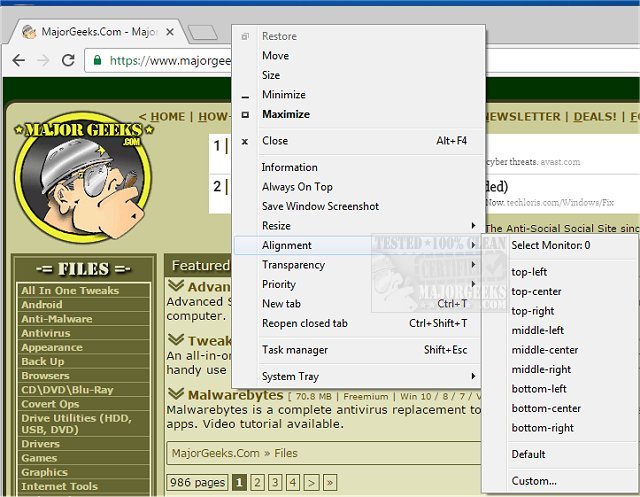
Task: Open Drivers files category
Action: point(83,444)
